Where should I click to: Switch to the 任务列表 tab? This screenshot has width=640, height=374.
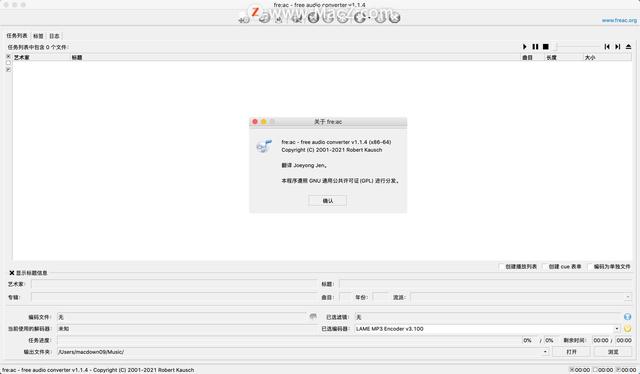point(17,36)
